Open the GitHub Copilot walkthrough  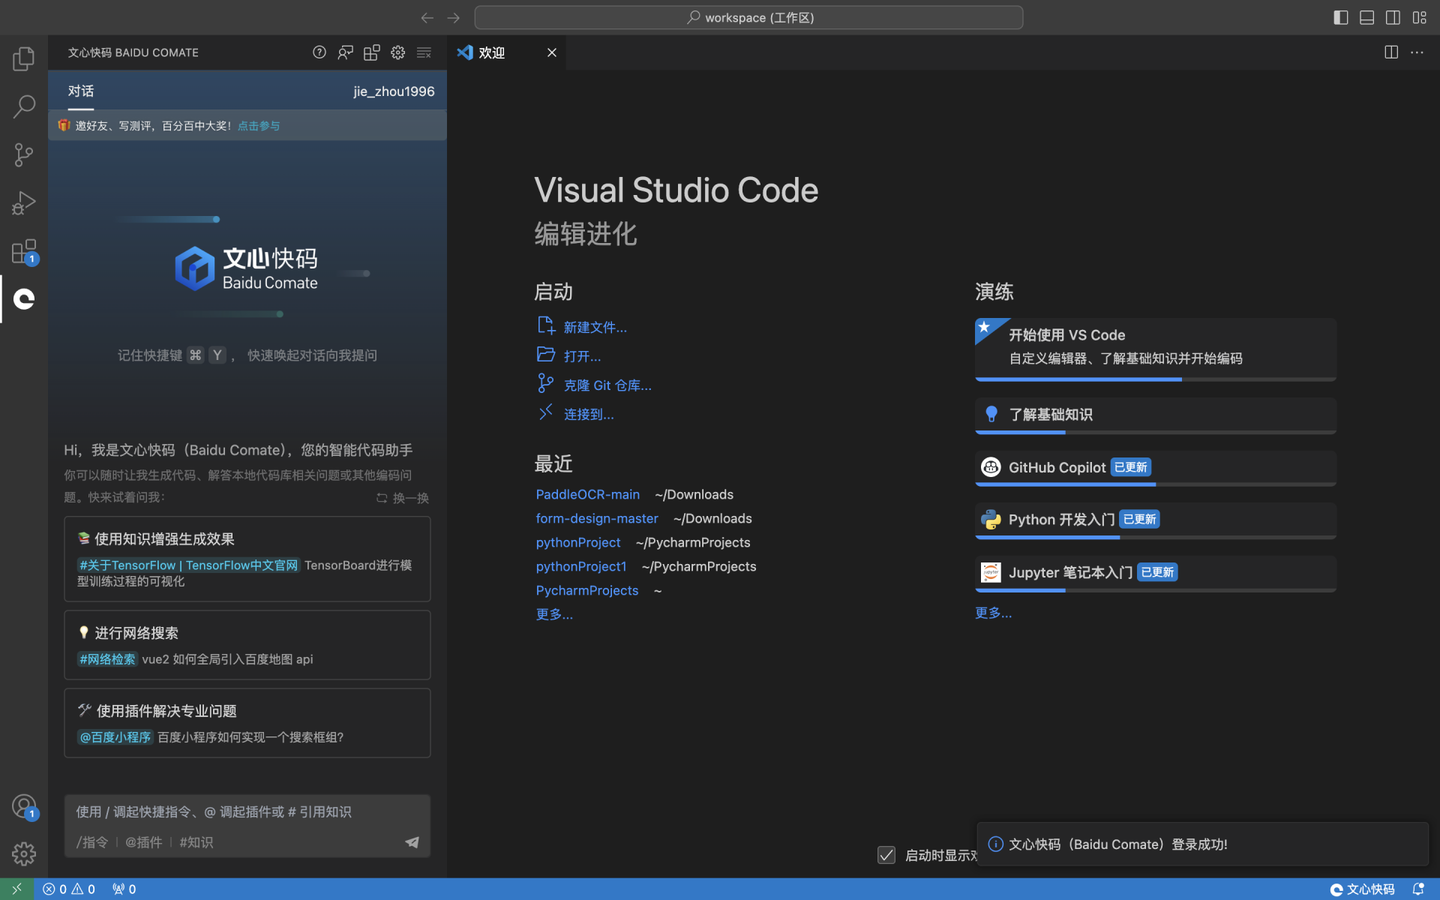[1155, 468]
